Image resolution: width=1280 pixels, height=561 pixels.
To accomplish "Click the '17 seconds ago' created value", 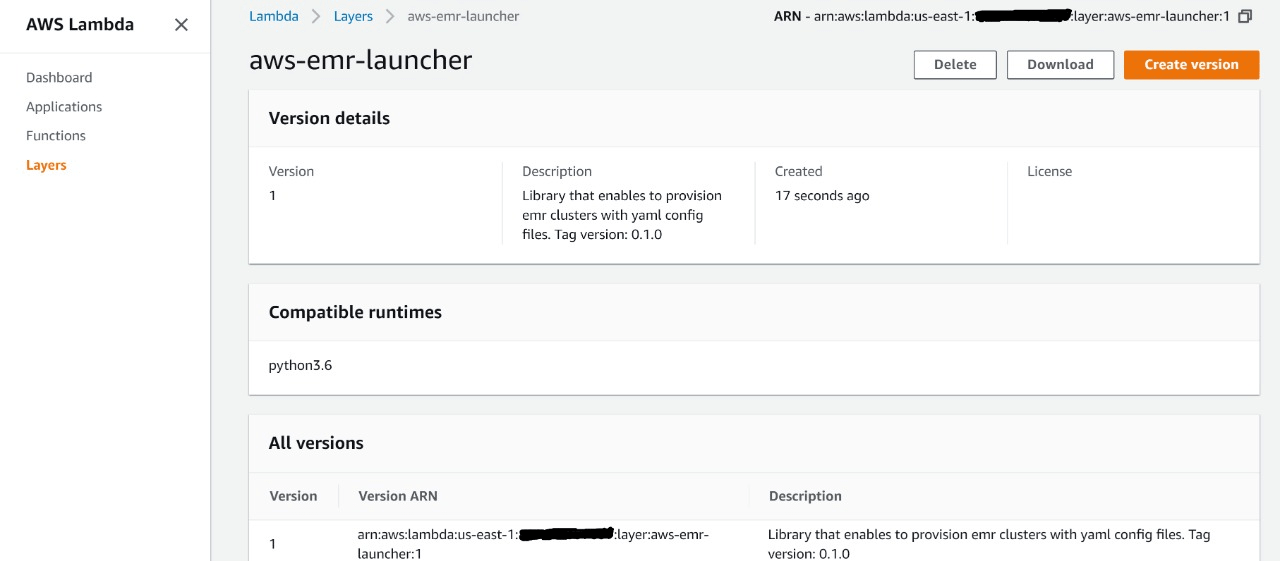I will click(822, 195).
